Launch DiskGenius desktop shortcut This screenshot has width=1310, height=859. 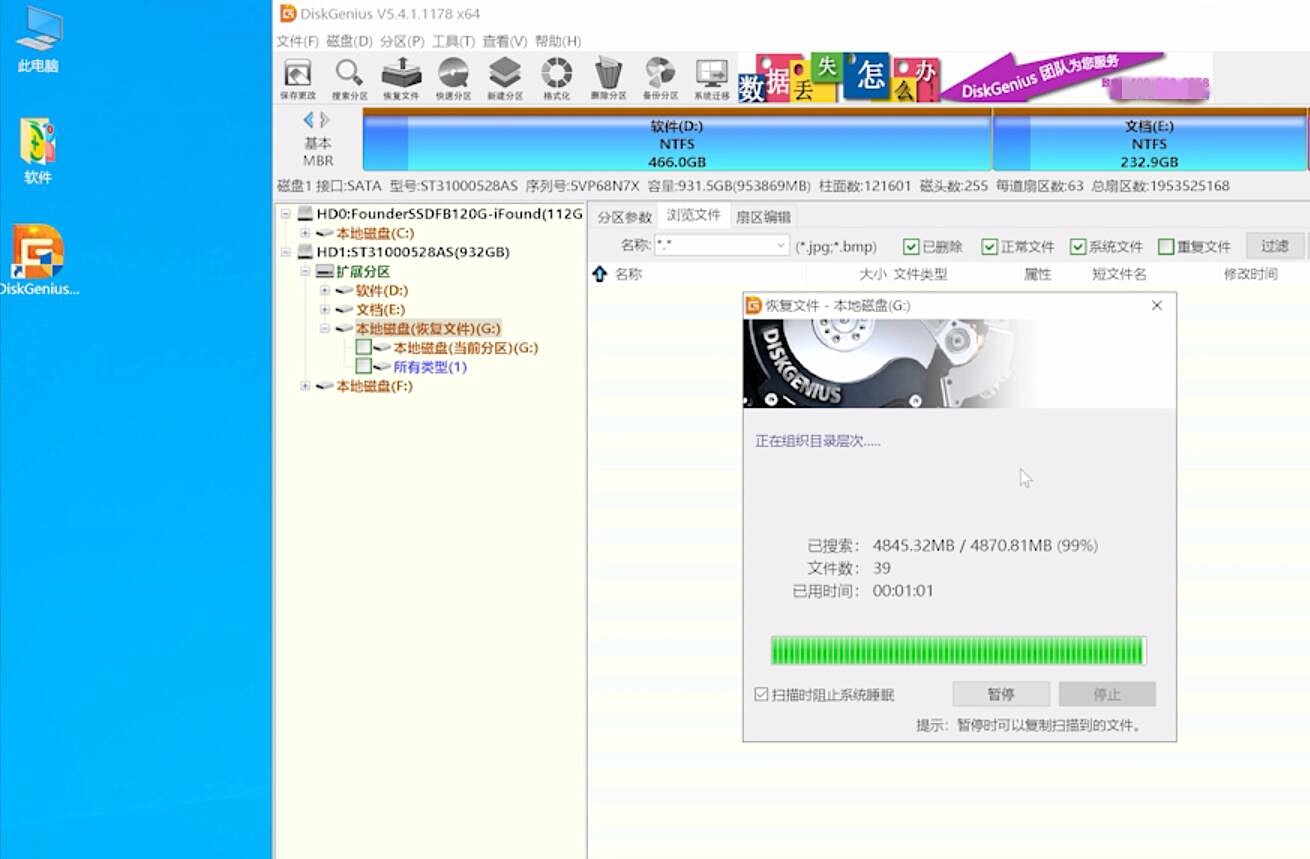[x=38, y=260]
